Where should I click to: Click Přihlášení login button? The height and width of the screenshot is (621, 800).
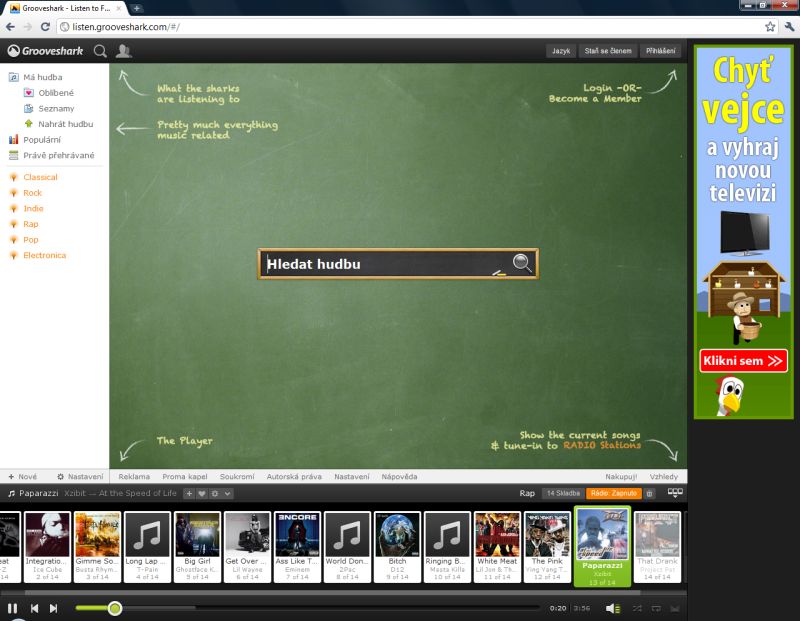click(x=660, y=51)
